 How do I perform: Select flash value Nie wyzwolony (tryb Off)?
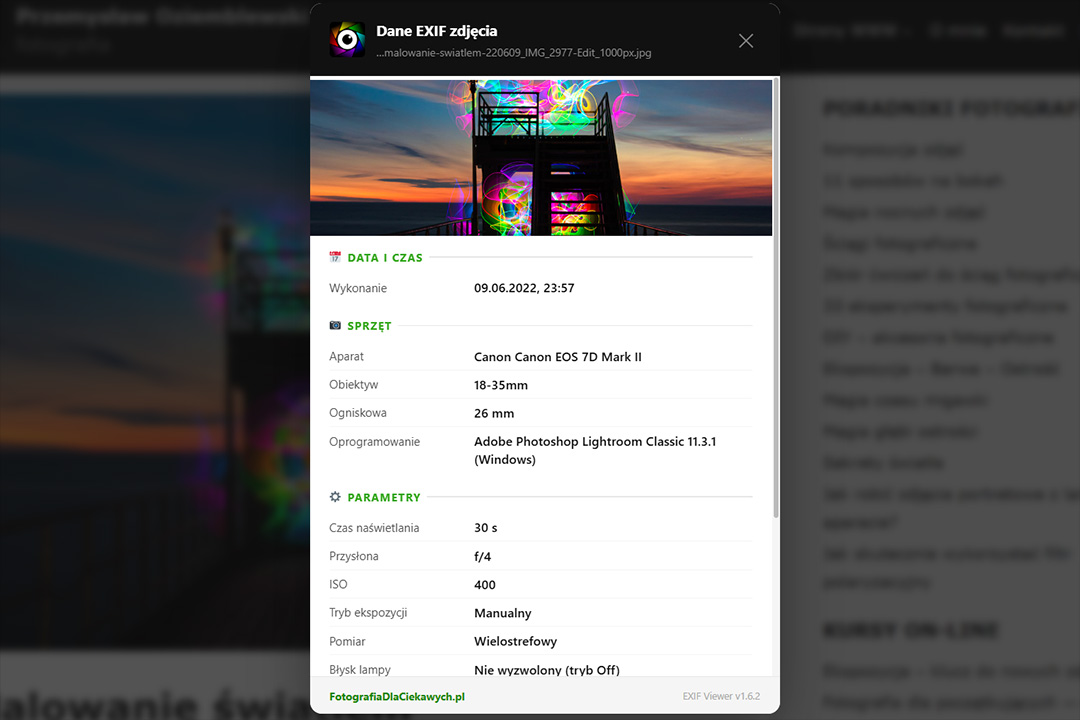pyautogui.click(x=547, y=670)
